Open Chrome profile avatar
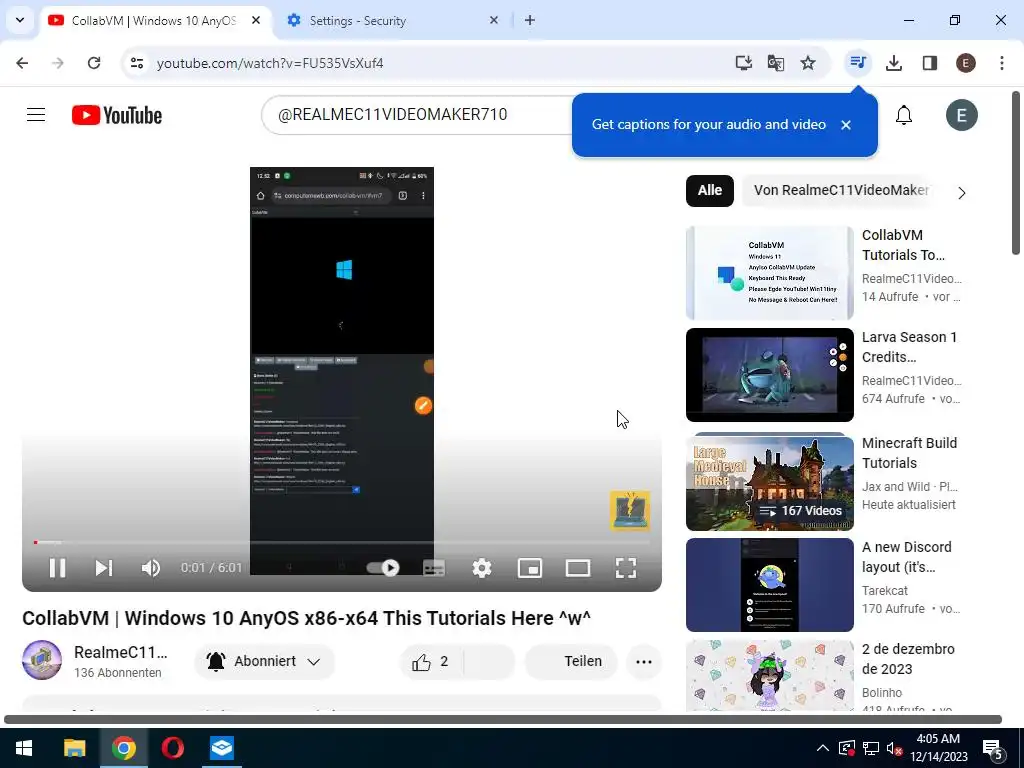Viewport: 1024px width, 768px height. pyautogui.click(x=965, y=63)
